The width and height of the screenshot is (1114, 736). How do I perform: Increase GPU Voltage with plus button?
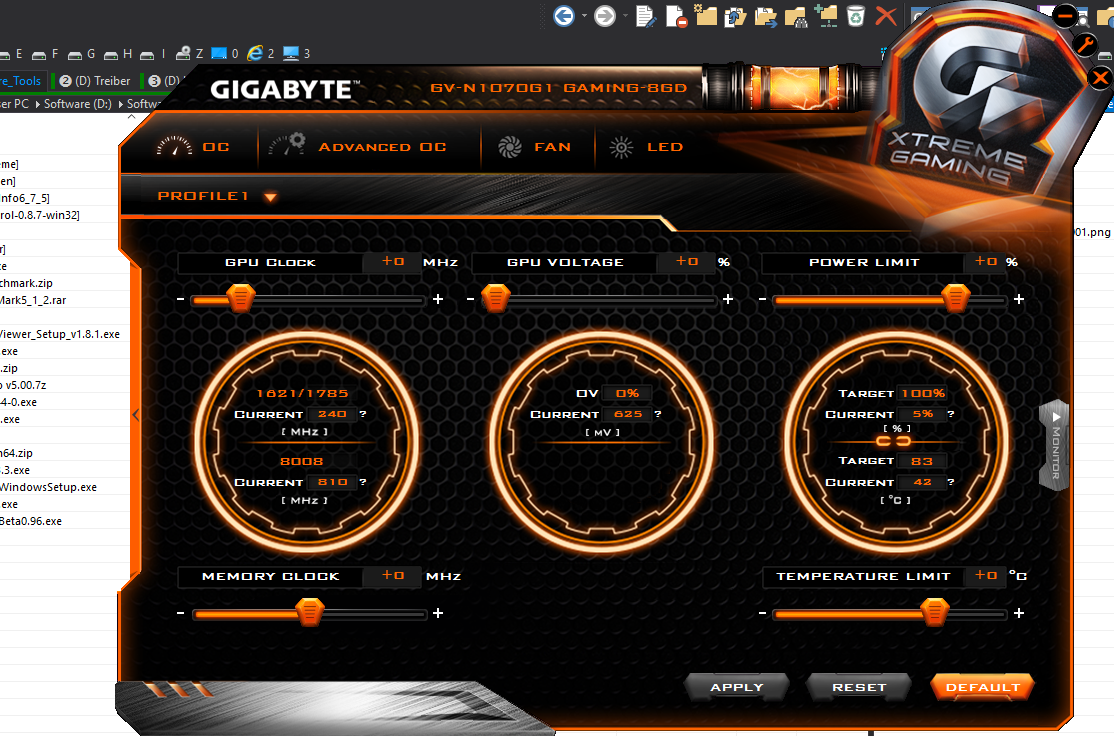(x=728, y=299)
